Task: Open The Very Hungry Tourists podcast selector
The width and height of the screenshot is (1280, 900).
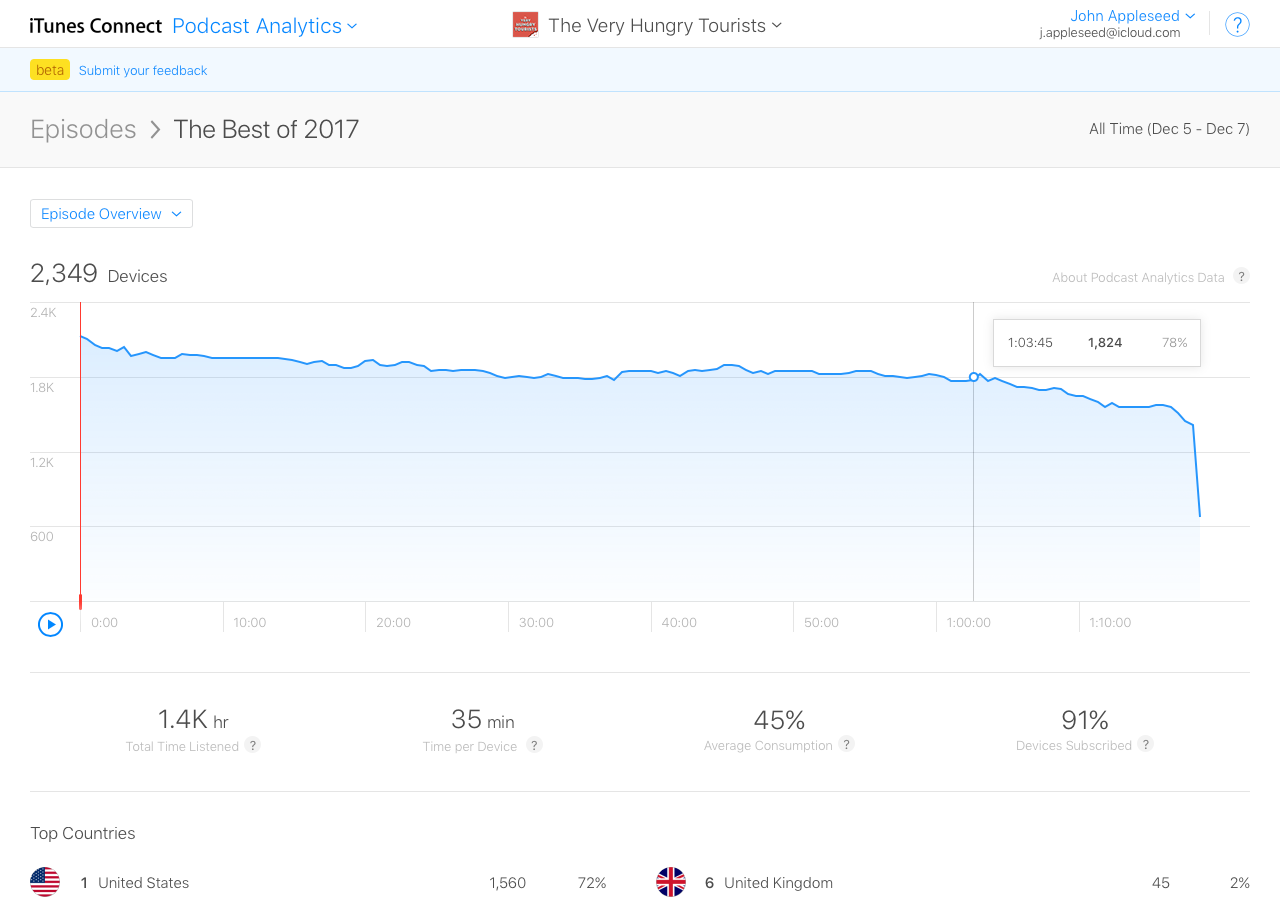Action: coord(665,26)
